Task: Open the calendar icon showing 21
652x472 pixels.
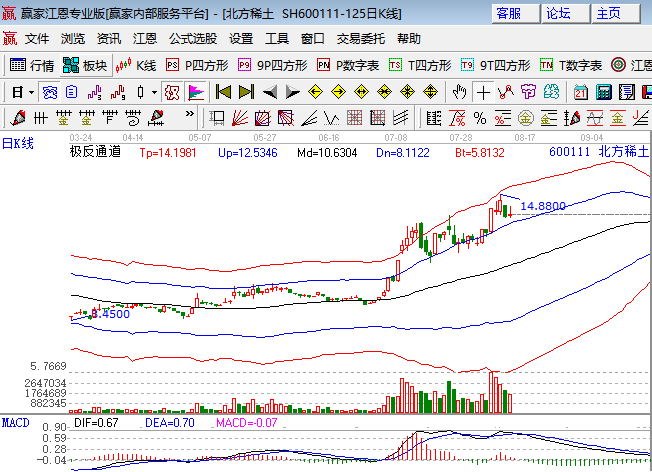Action: (580, 92)
